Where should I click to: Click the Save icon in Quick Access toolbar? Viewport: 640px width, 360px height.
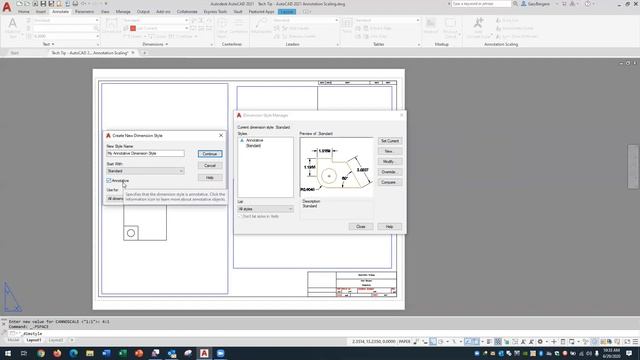point(43,4)
